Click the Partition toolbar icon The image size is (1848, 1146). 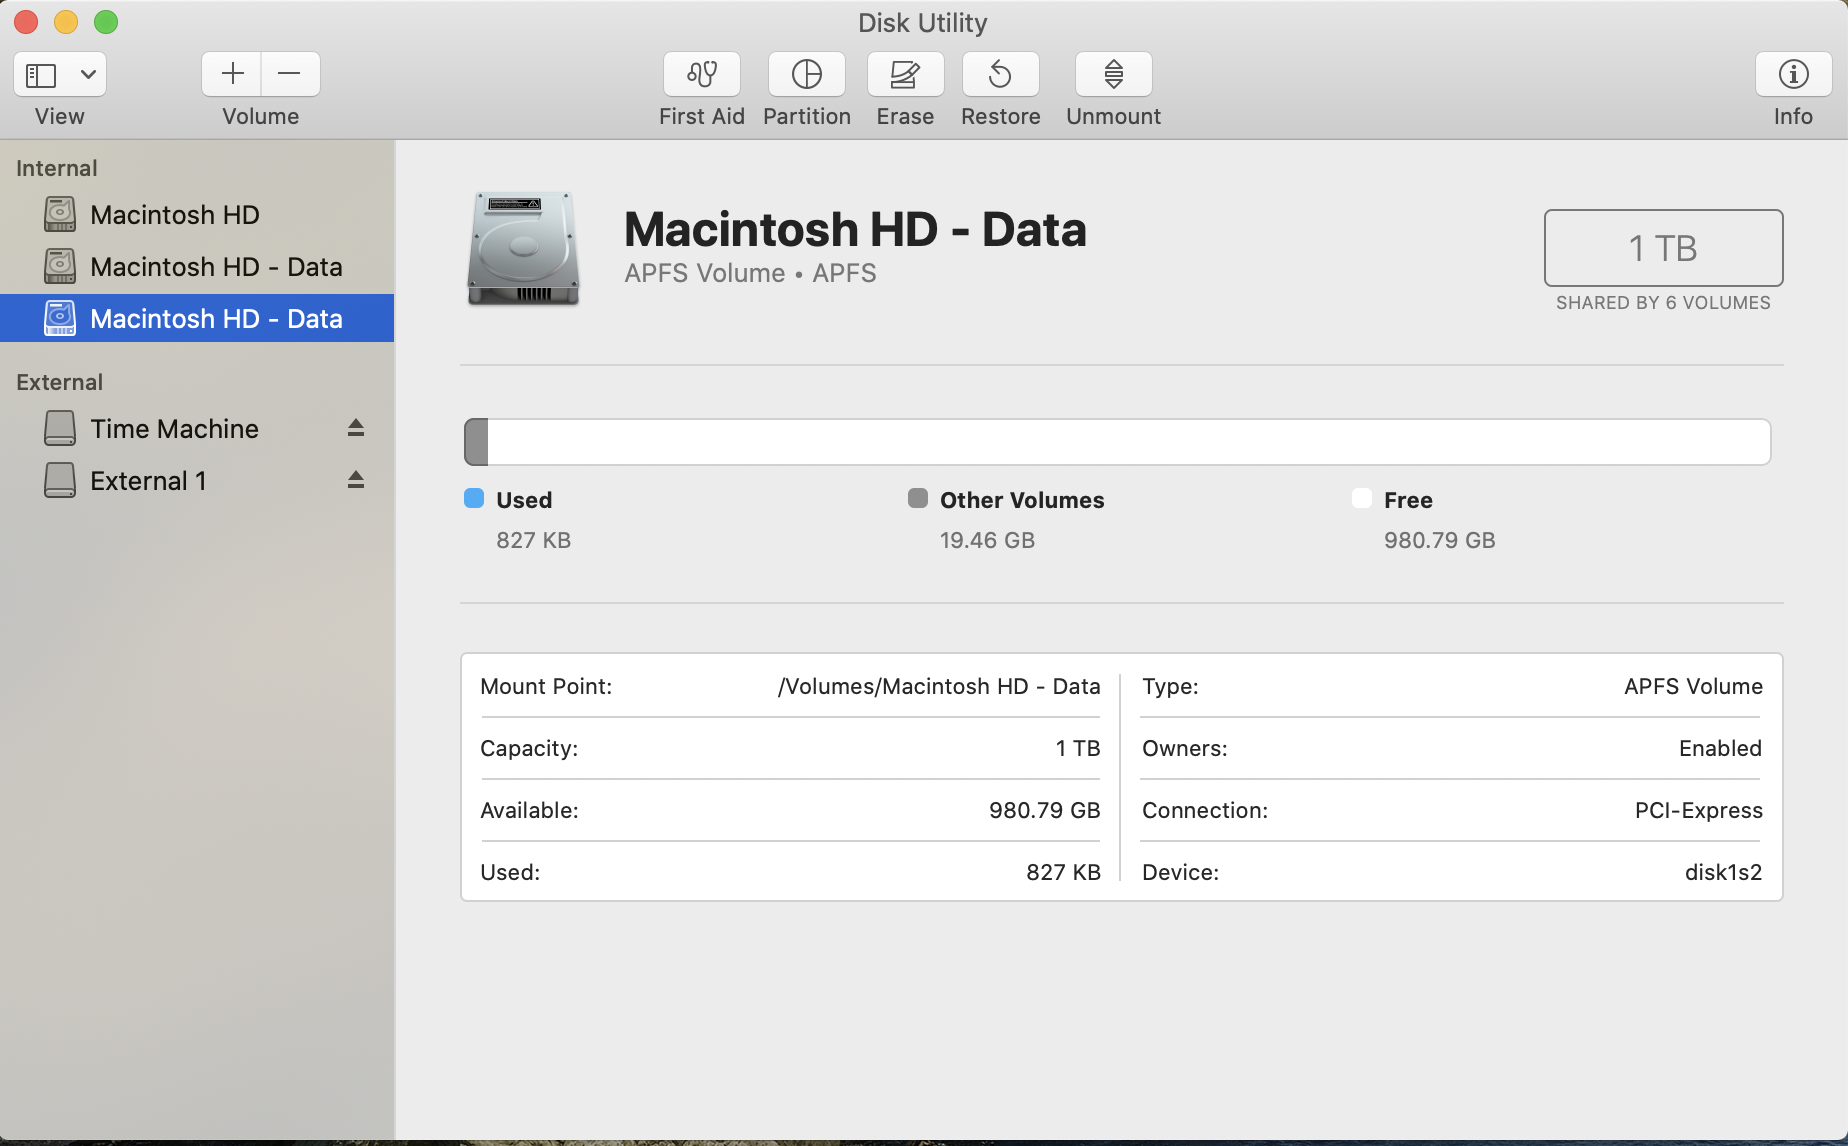[806, 74]
